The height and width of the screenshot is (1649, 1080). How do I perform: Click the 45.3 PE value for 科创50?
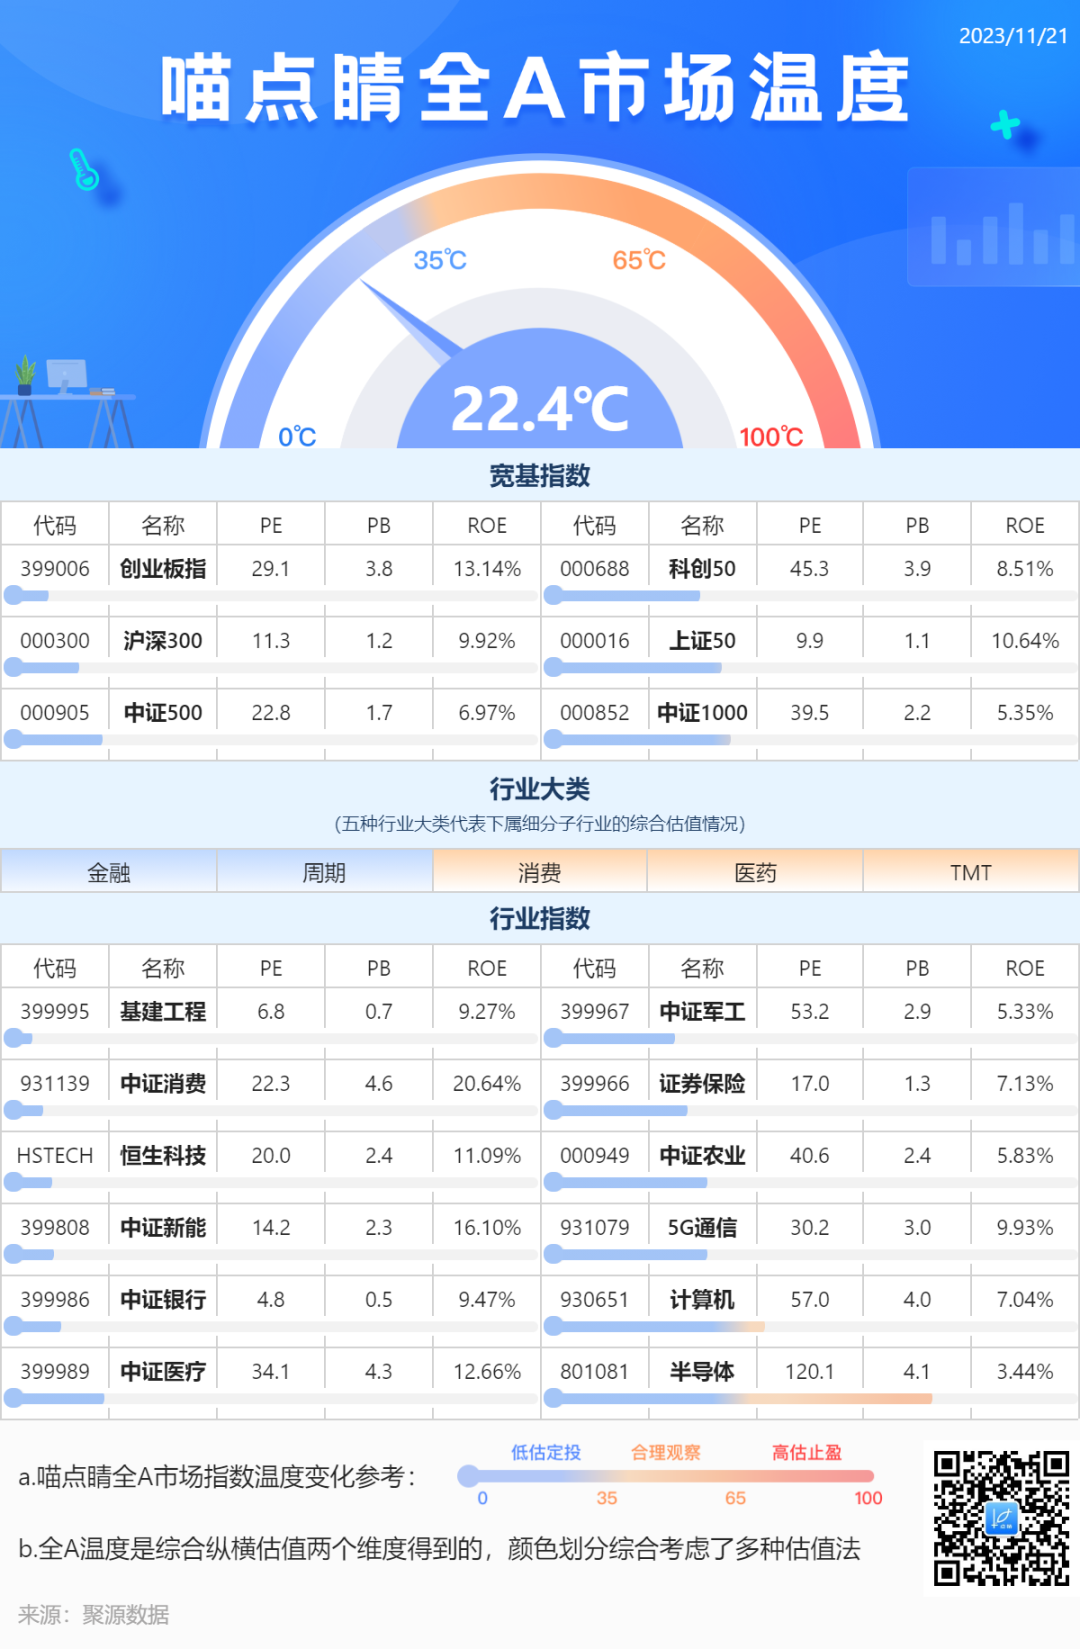coord(810,569)
